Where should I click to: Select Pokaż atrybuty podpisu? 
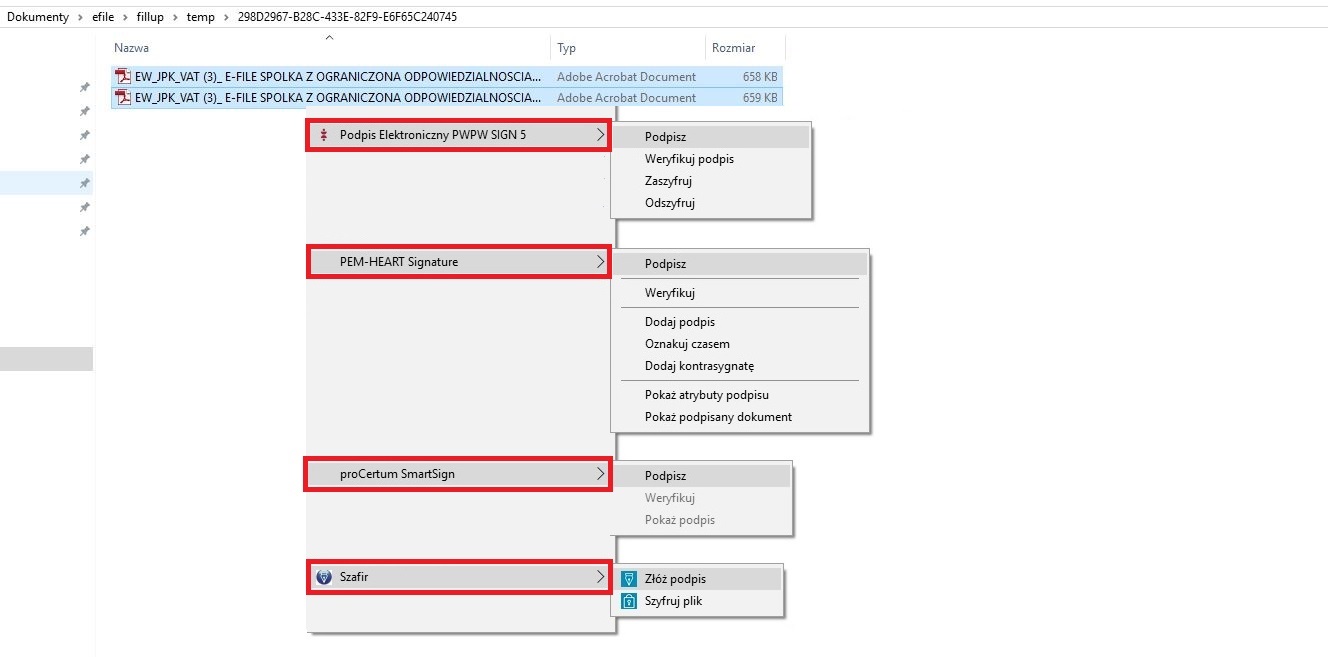coord(740,395)
